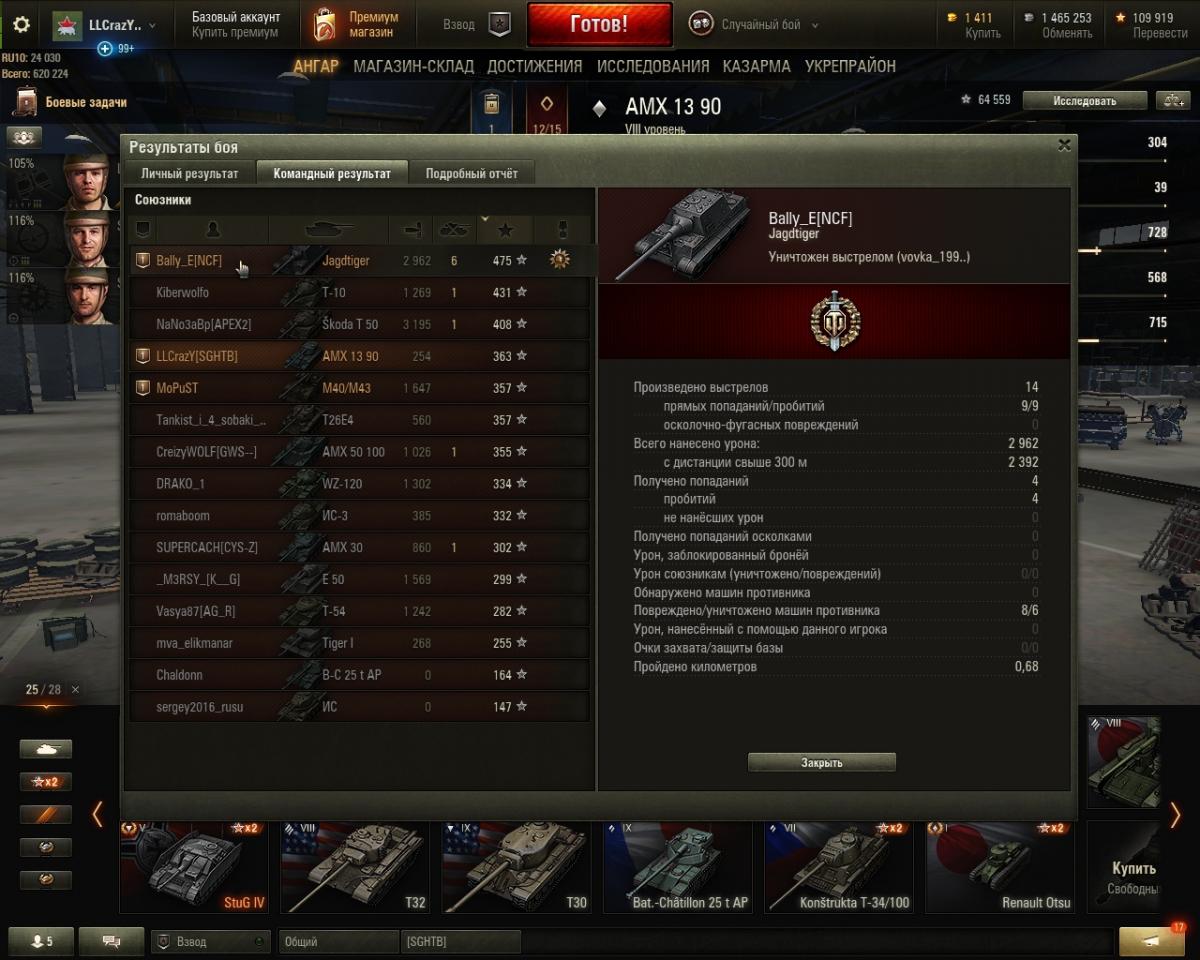
Task: Sort allies by damage dealt column
Action: click(410, 230)
